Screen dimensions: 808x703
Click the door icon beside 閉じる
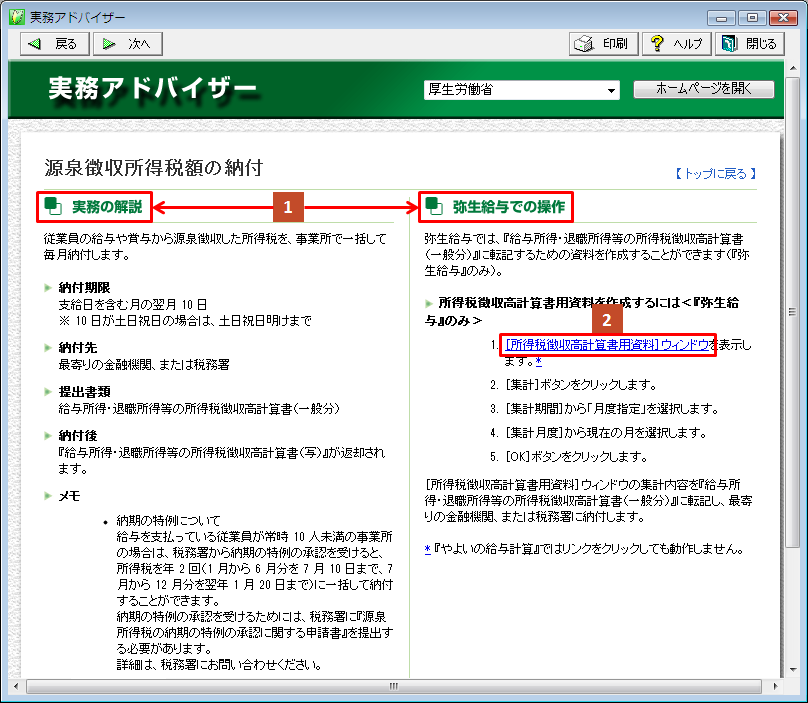click(x=729, y=44)
